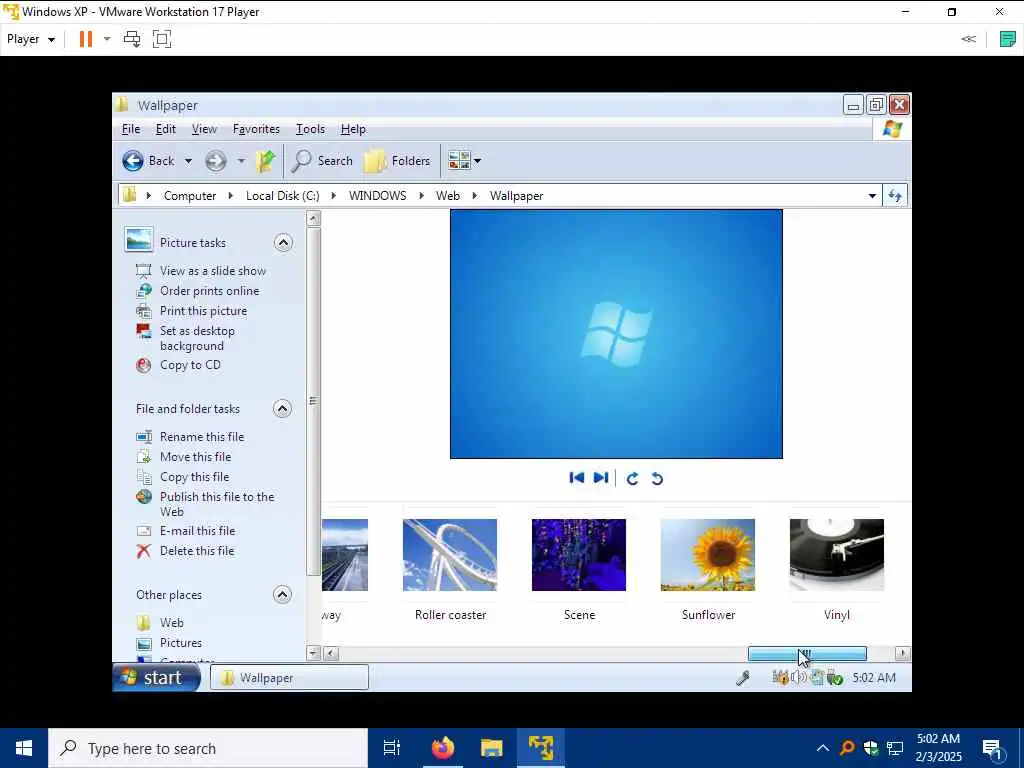This screenshot has height=768, width=1024.
Task: Click the Back arrow icon in Explorer
Action: pos(133,161)
